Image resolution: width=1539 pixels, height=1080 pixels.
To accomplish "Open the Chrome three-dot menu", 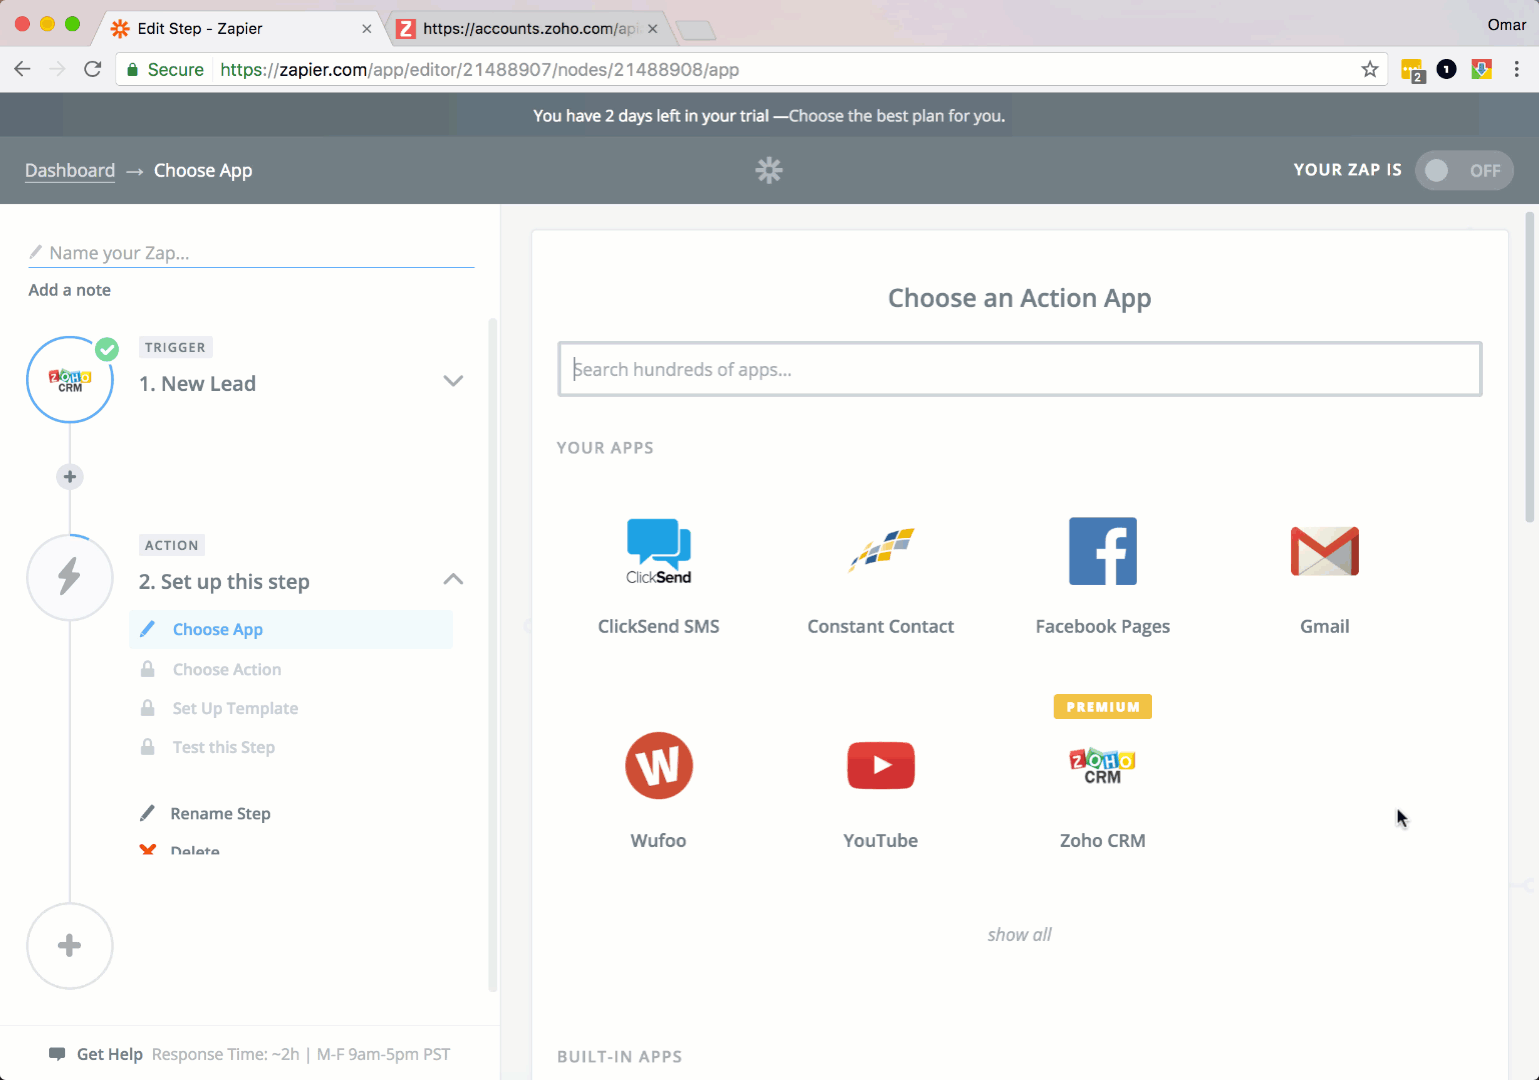I will 1517,69.
